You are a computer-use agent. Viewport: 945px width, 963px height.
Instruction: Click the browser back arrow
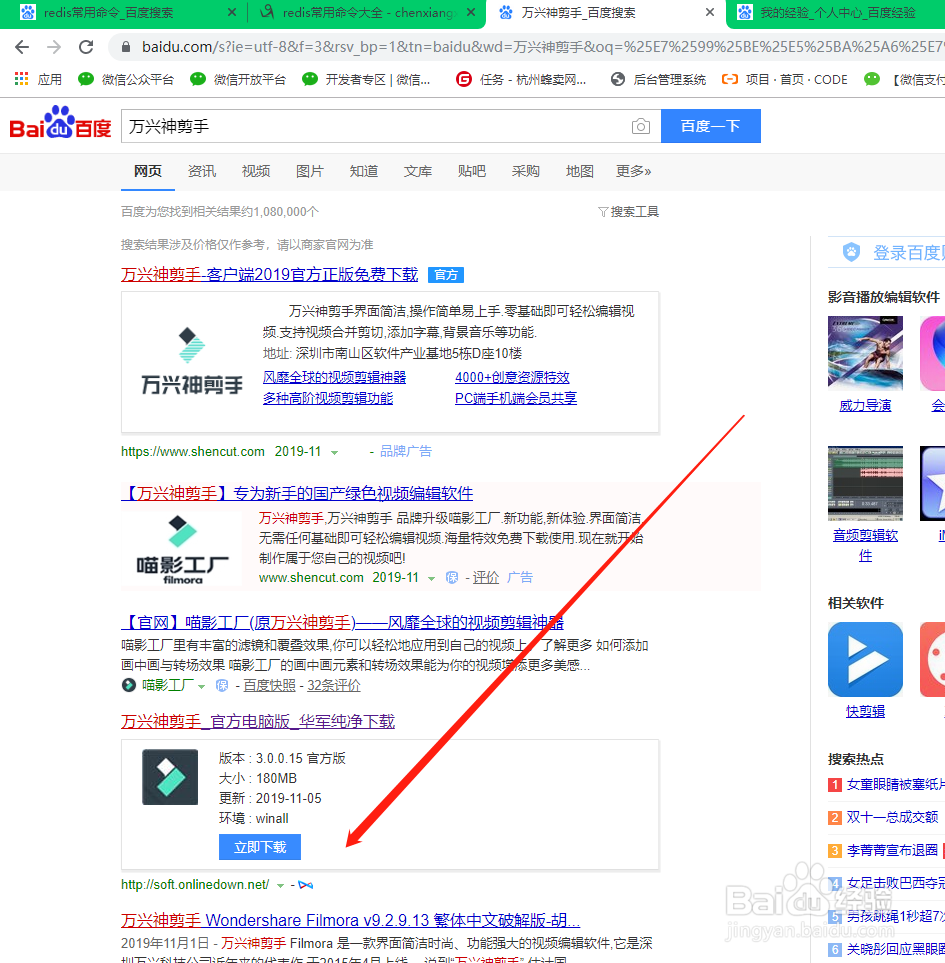click(22, 46)
